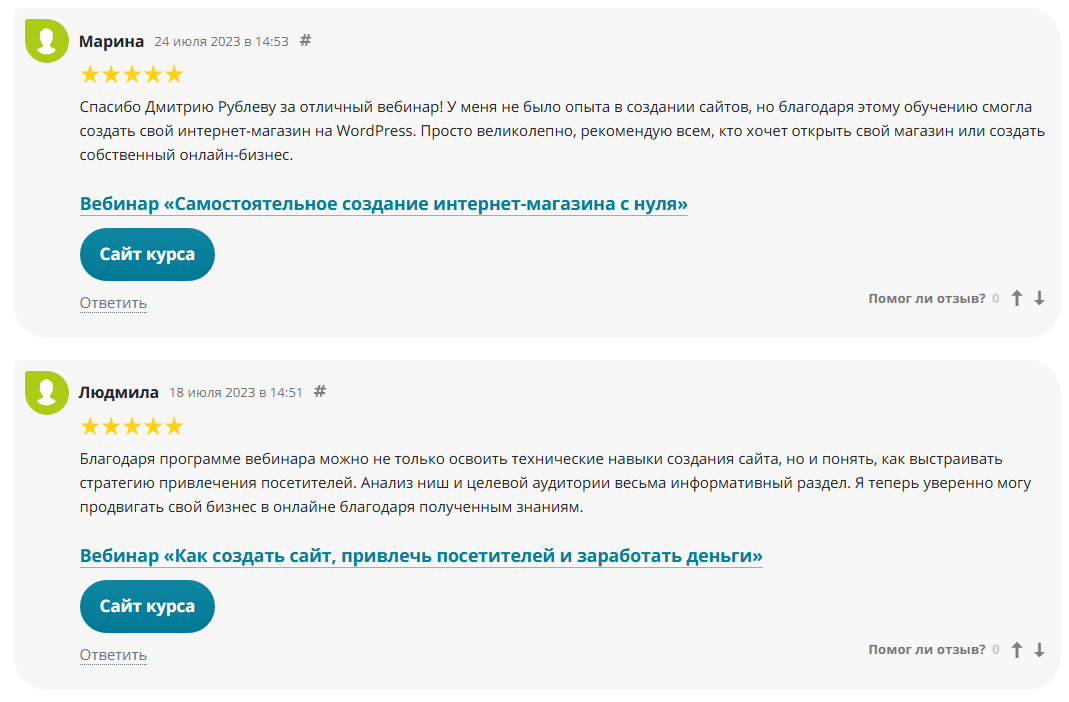Upvote Marina's review with the up arrow
The width and height of the screenshot is (1069, 702).
click(x=1017, y=297)
